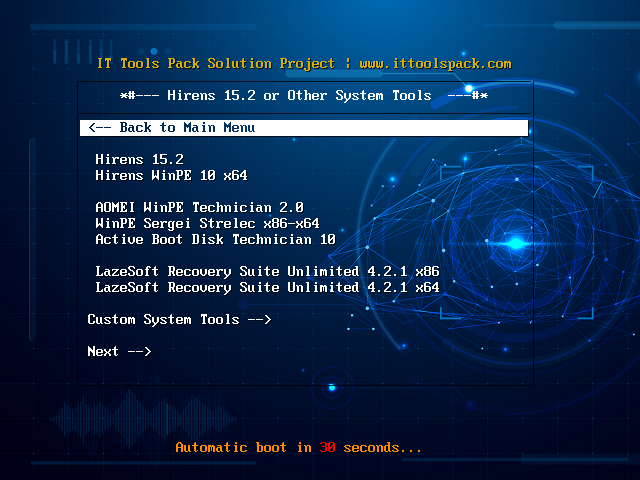Boot Hirens WinPE 10 x64
The image size is (640, 480).
(171, 176)
